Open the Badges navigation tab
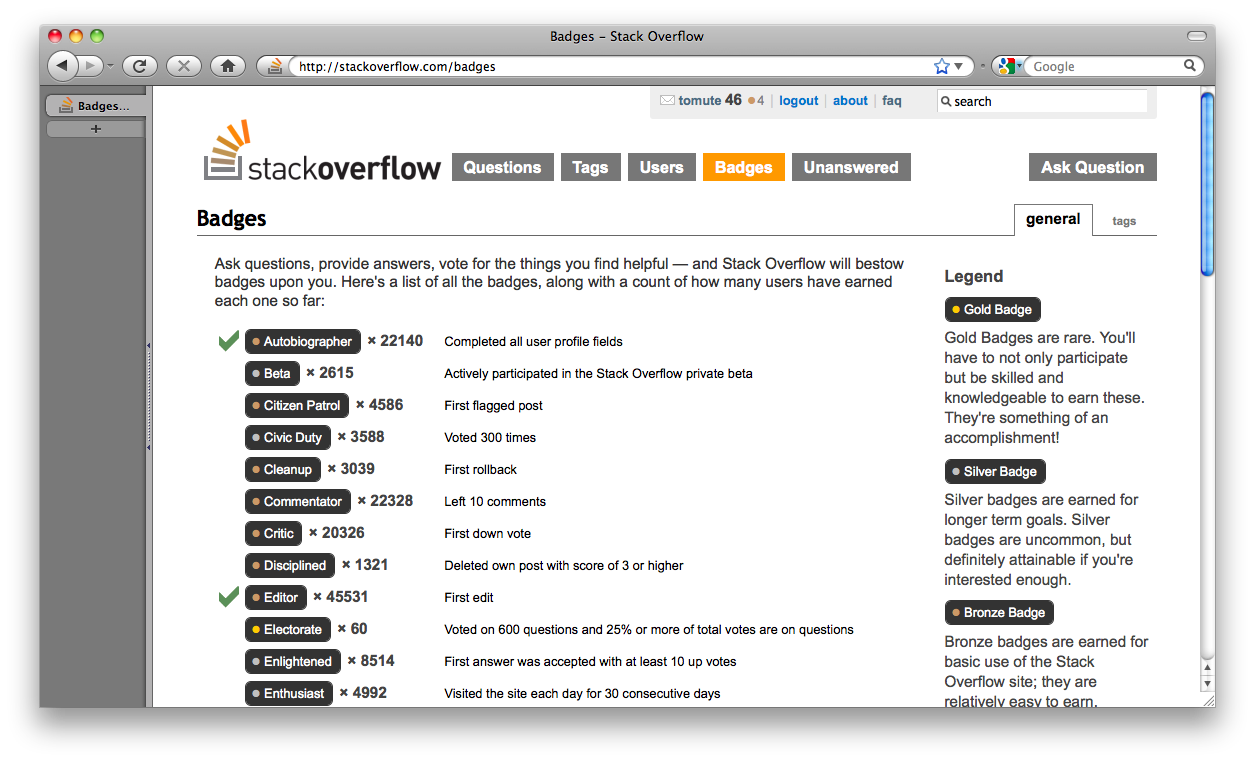1255x762 pixels. 744,167
